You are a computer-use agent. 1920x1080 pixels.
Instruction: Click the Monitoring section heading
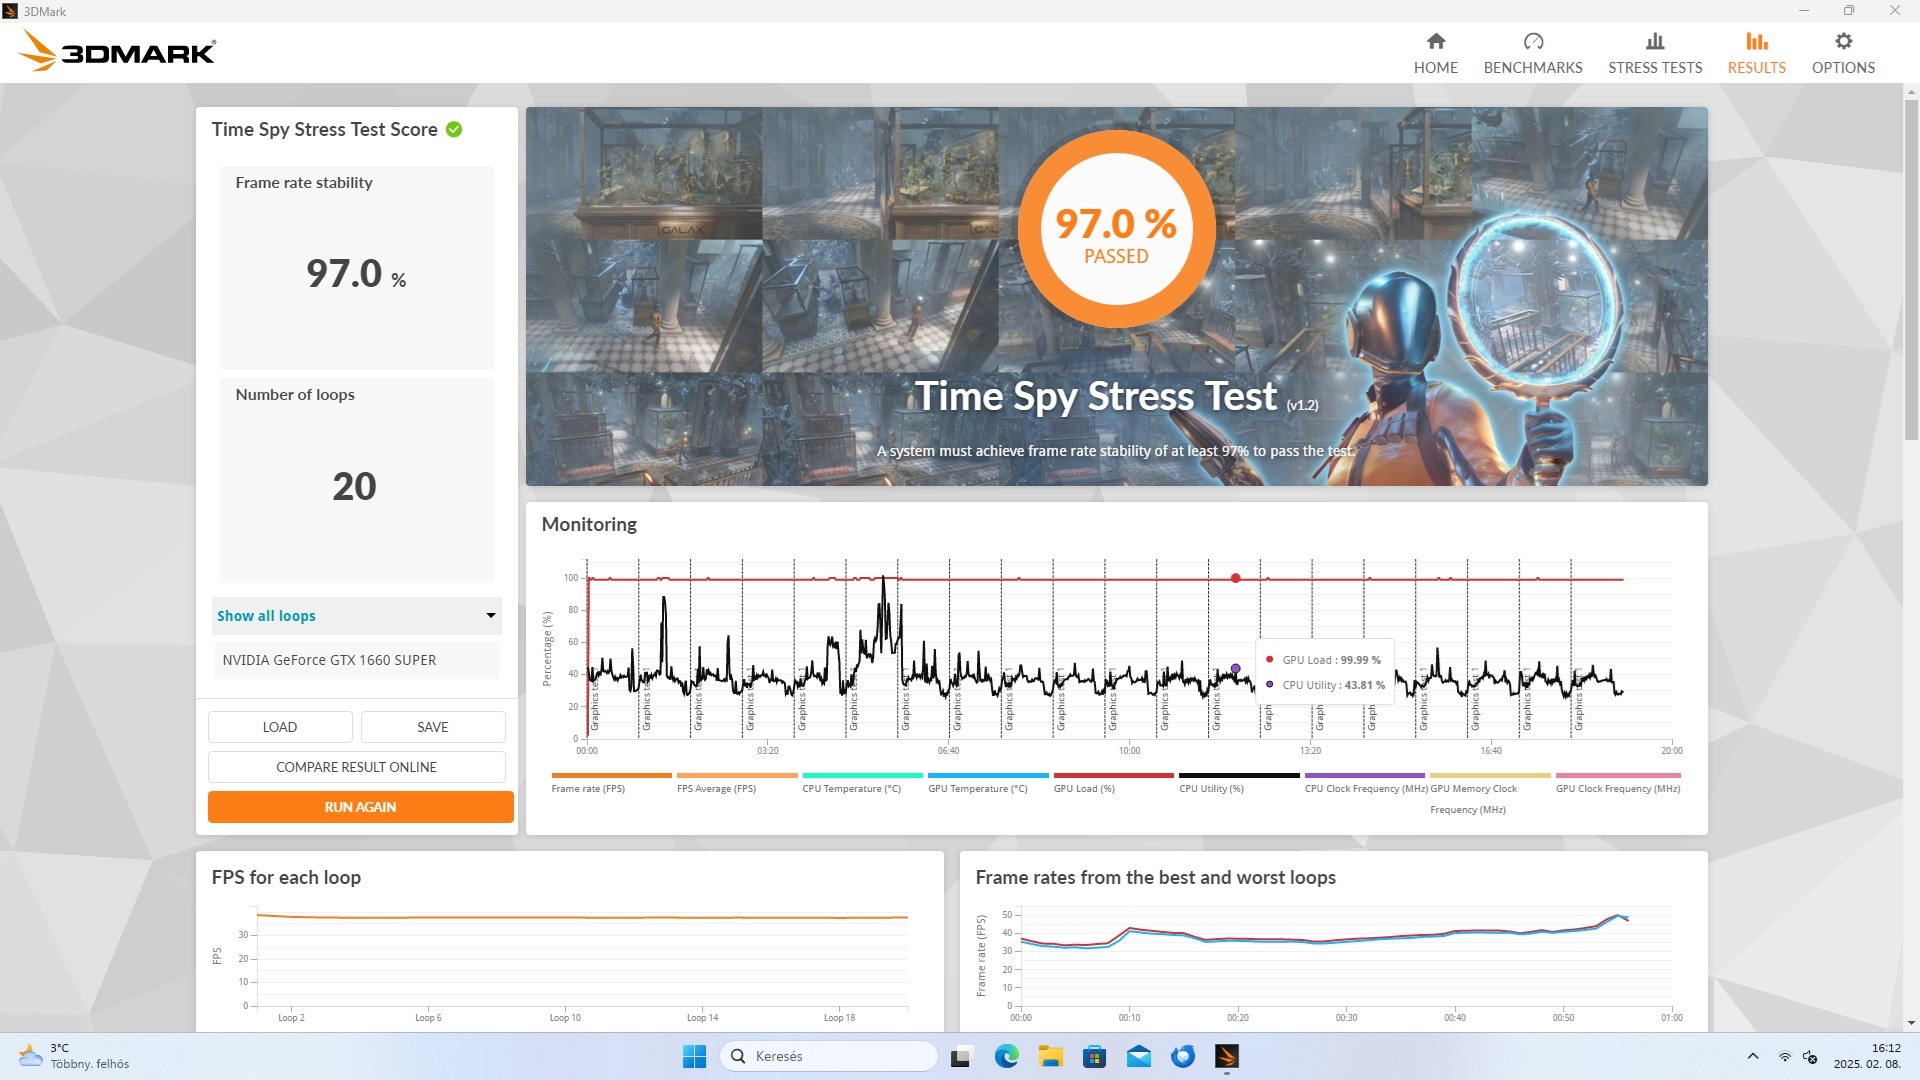pyautogui.click(x=589, y=524)
